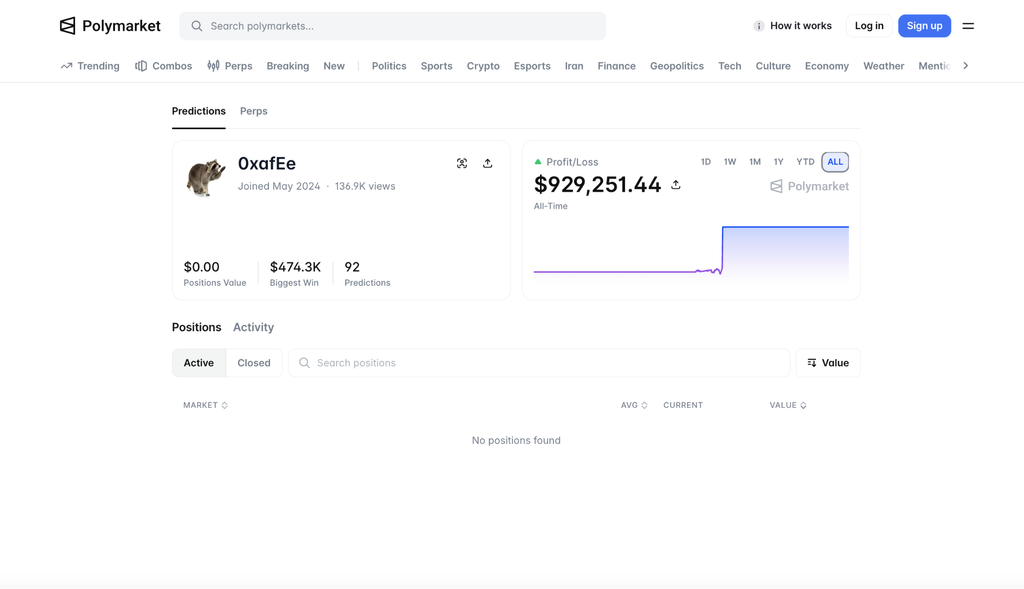Click the $929,251.44 profit amount

click(x=598, y=185)
